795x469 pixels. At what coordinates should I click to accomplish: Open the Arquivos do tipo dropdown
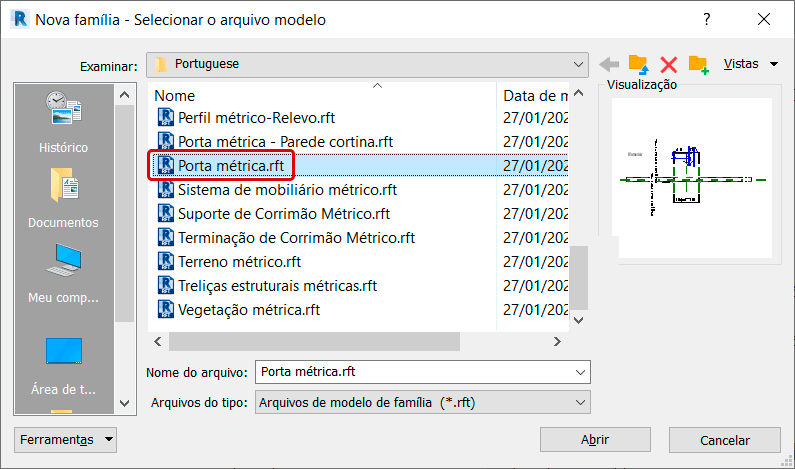[580, 402]
